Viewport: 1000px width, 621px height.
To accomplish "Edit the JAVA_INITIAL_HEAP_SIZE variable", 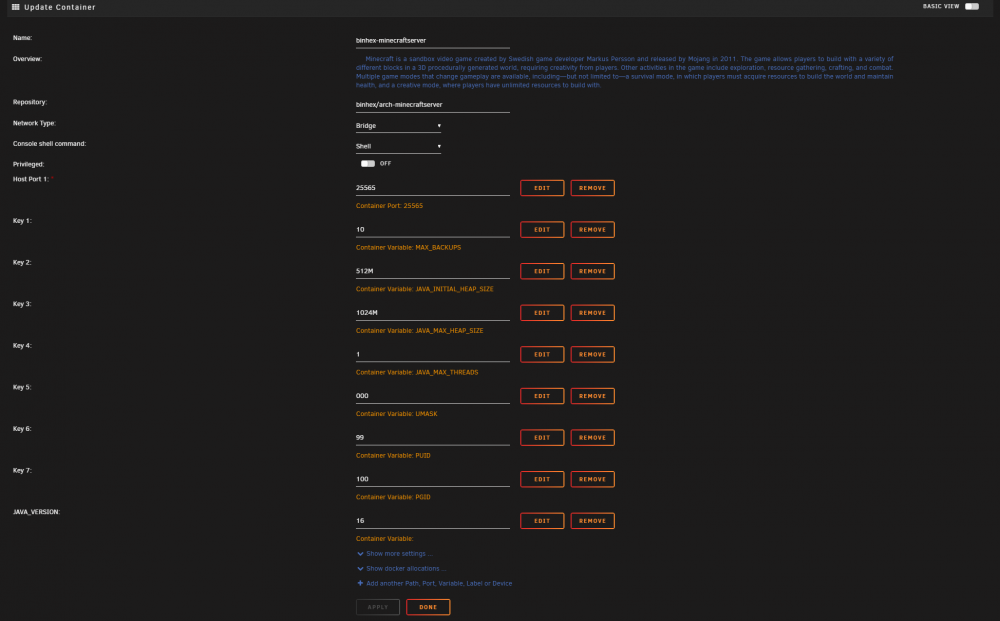I will pyautogui.click(x=542, y=271).
